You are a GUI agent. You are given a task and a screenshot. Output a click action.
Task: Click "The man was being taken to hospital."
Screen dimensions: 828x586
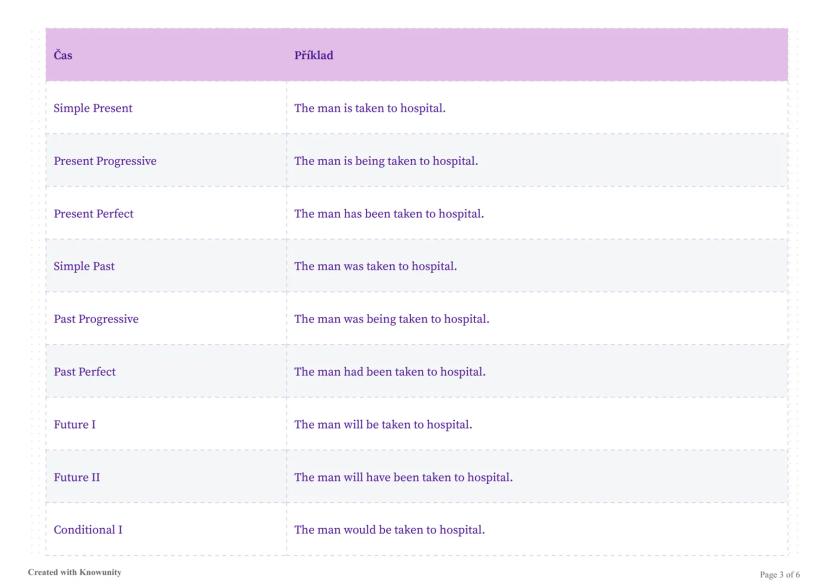pos(391,319)
